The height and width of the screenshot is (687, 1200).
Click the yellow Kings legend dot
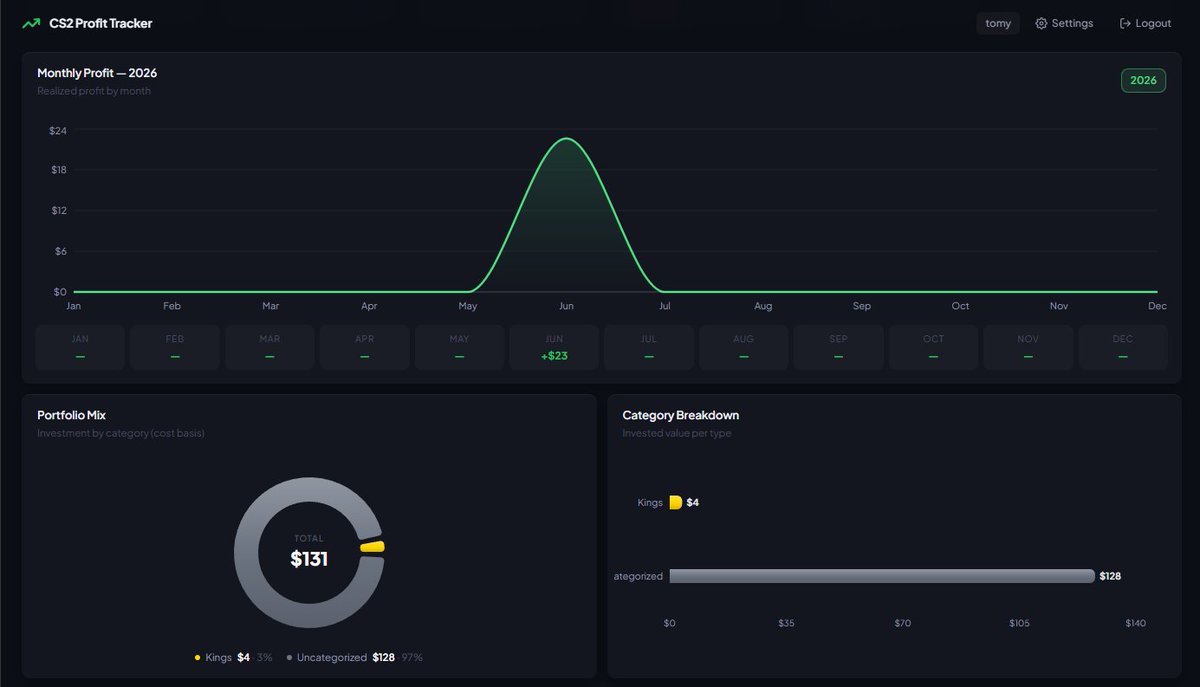click(x=198, y=658)
